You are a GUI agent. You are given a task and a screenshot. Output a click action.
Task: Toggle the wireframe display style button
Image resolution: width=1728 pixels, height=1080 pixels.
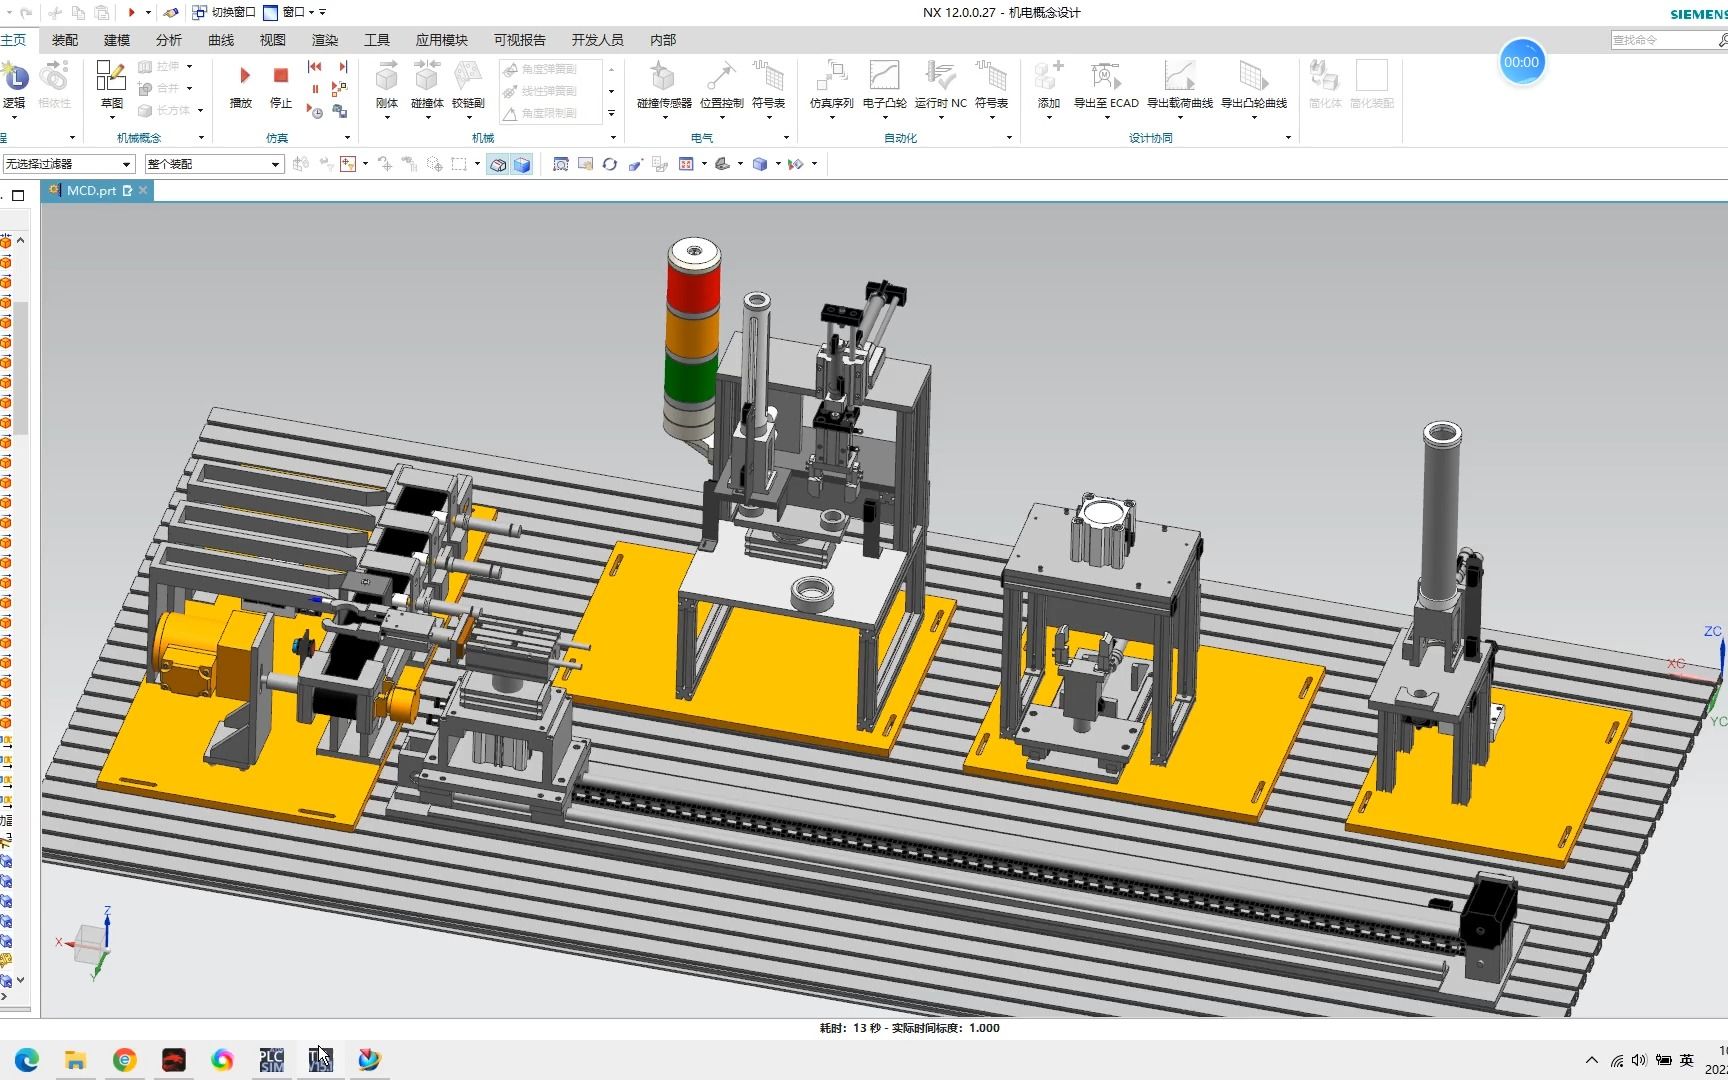498,164
